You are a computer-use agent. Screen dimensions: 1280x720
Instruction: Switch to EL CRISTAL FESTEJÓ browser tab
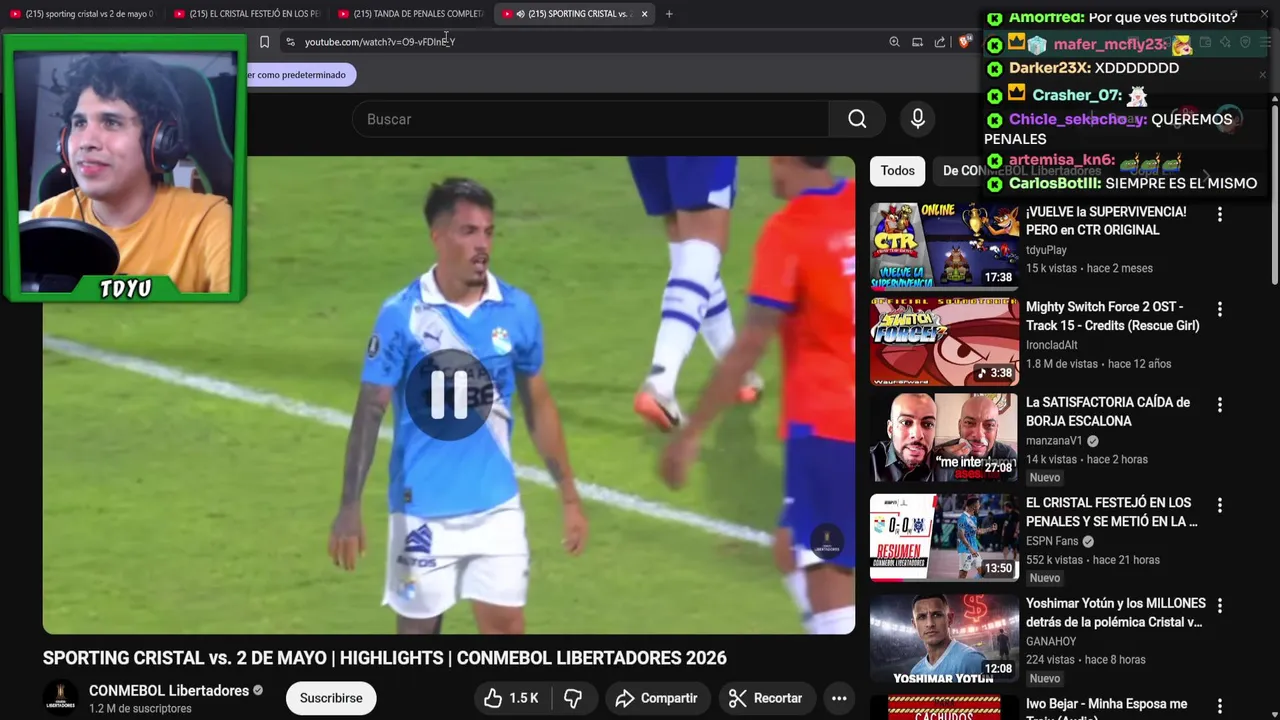[247, 14]
